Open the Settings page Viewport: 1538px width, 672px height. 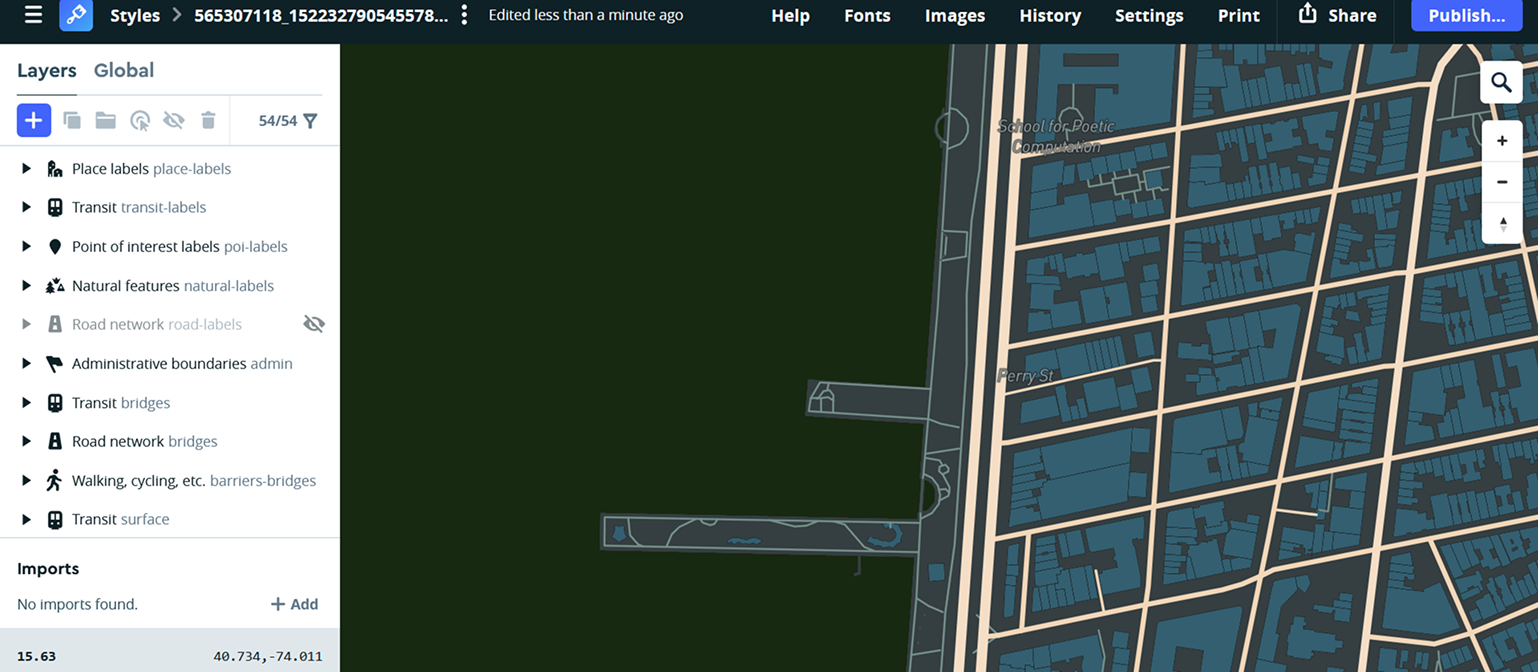[x=1148, y=15]
